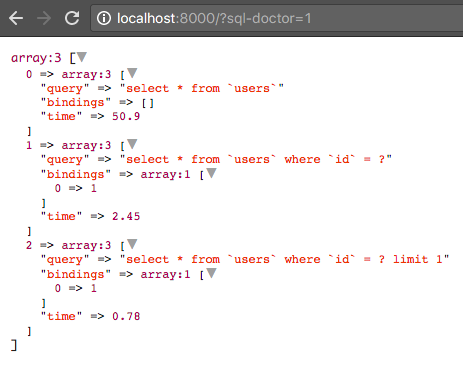Click the time value 0.78

click(x=126, y=316)
